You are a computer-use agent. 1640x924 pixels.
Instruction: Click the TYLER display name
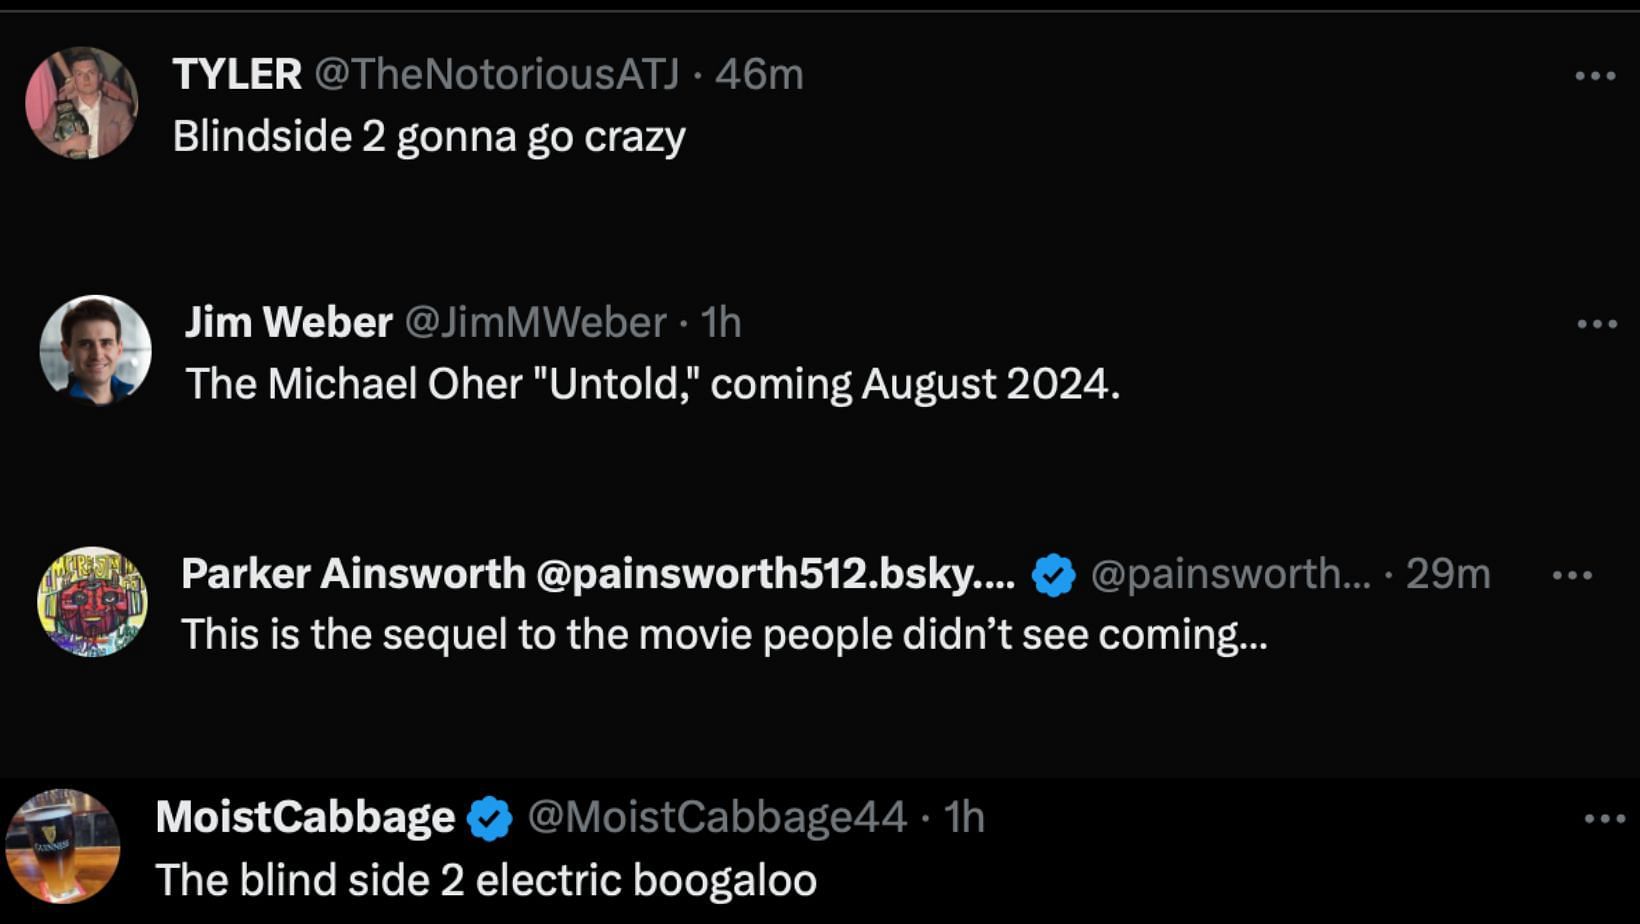click(237, 74)
